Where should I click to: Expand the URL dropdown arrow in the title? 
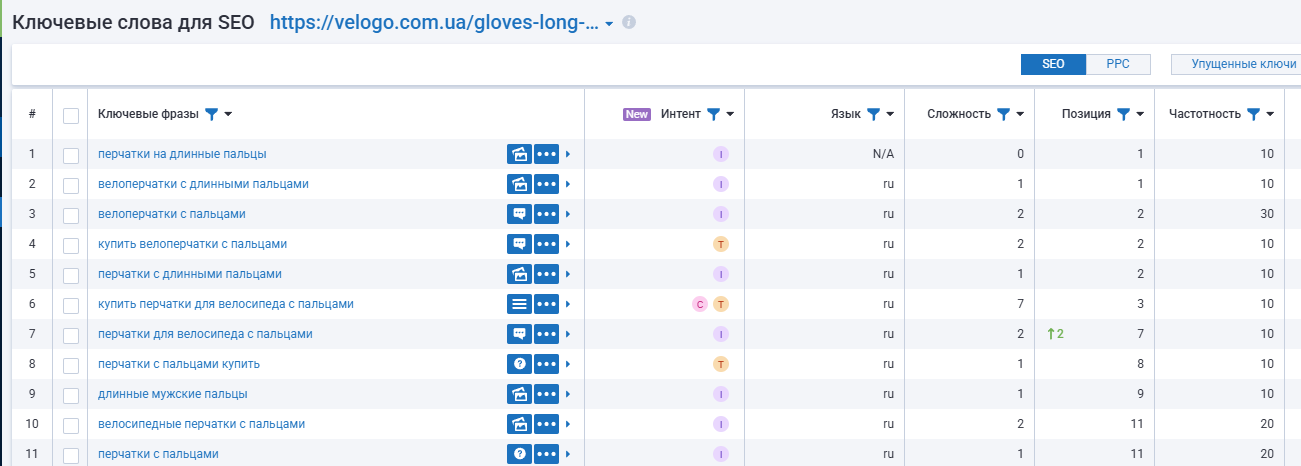[609, 24]
